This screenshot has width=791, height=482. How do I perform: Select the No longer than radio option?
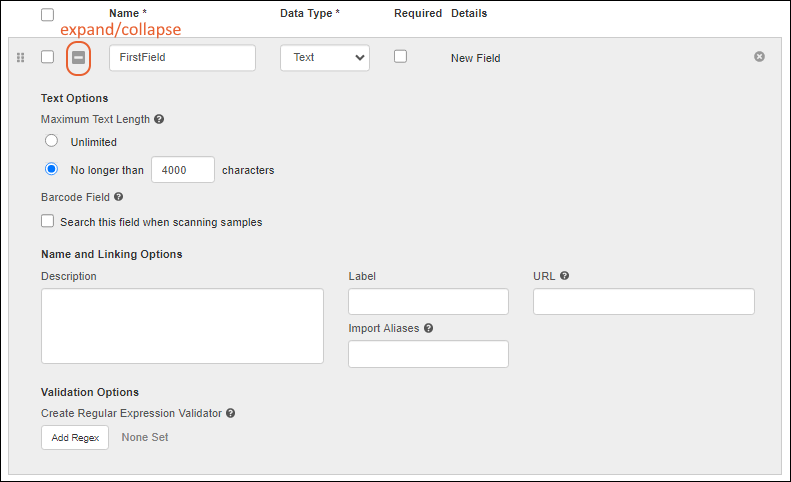pos(51,169)
